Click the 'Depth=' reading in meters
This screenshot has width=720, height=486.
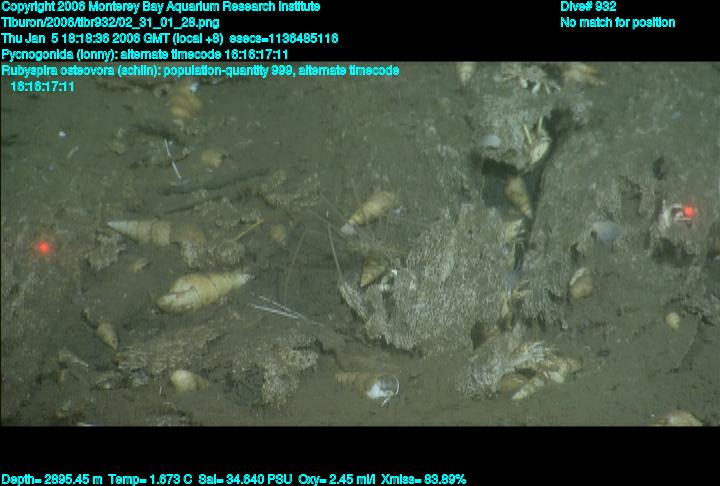[52, 480]
